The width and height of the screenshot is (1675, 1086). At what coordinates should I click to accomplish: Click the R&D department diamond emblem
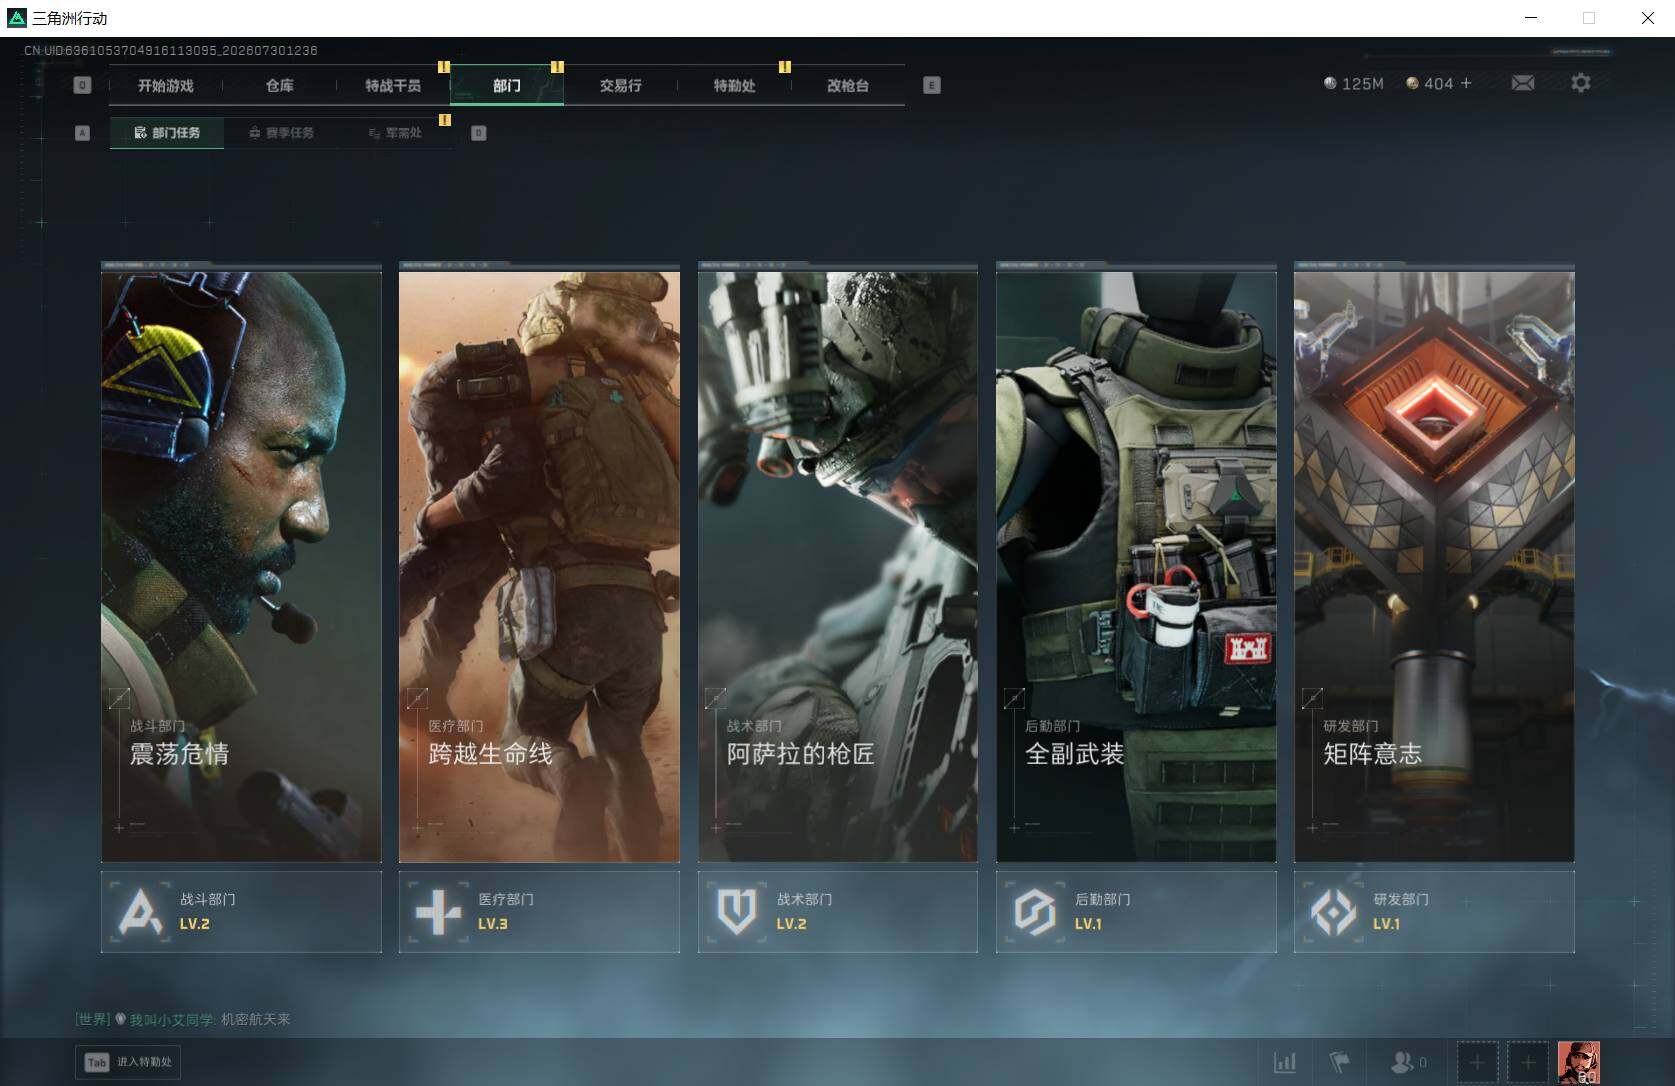click(x=1333, y=912)
